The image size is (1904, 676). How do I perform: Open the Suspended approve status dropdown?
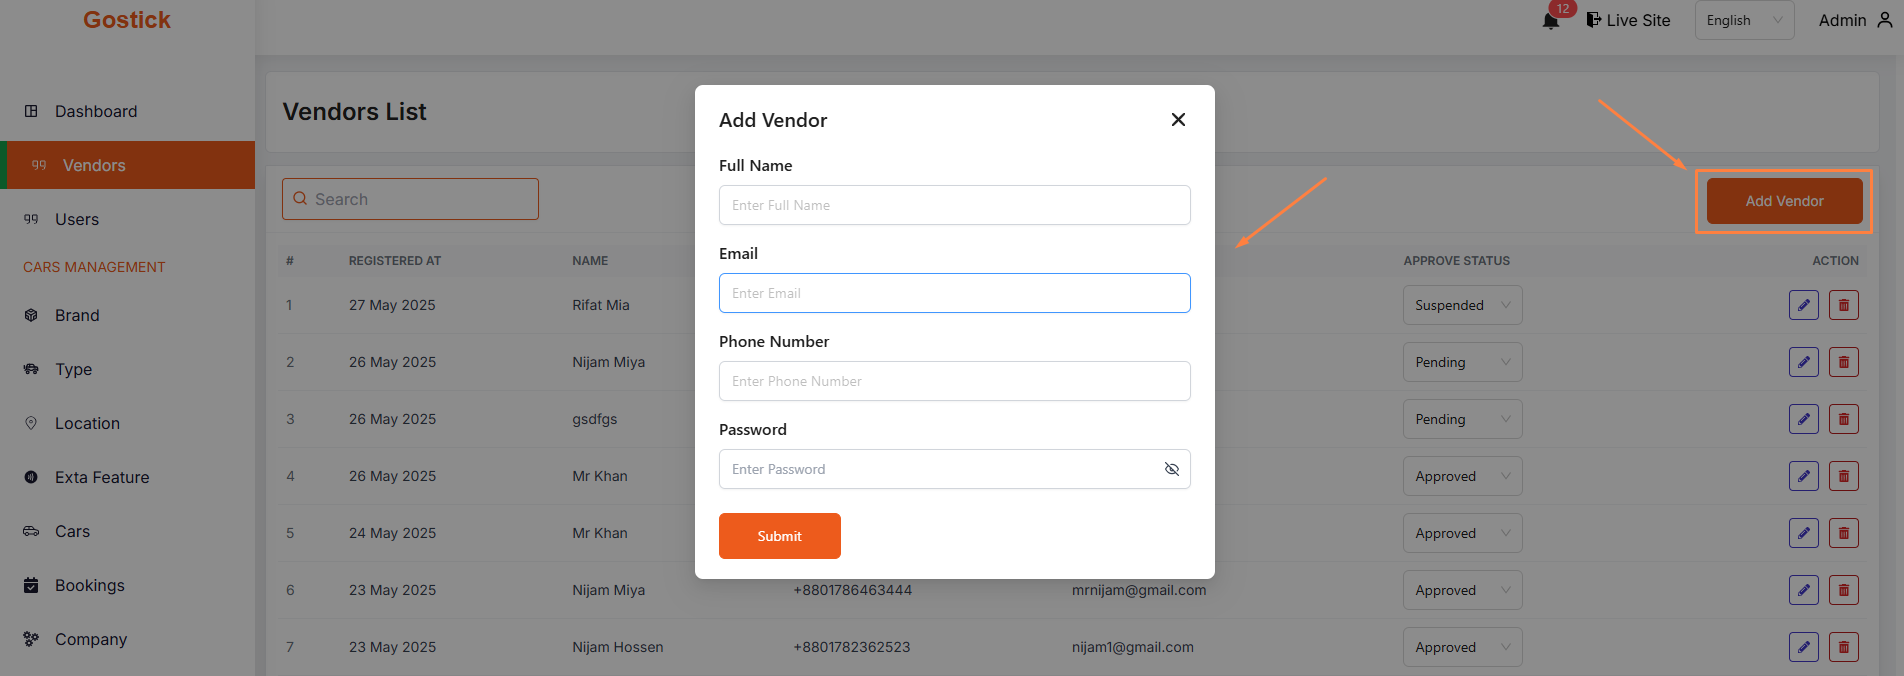click(x=1461, y=305)
